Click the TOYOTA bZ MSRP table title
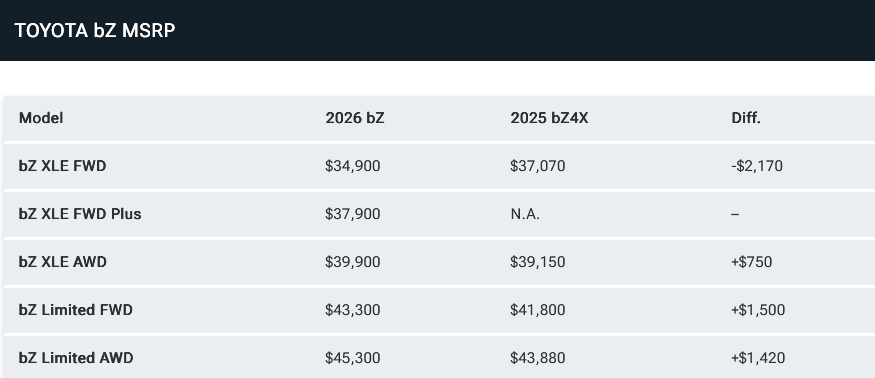This screenshot has height=378, width=875. click(x=95, y=30)
